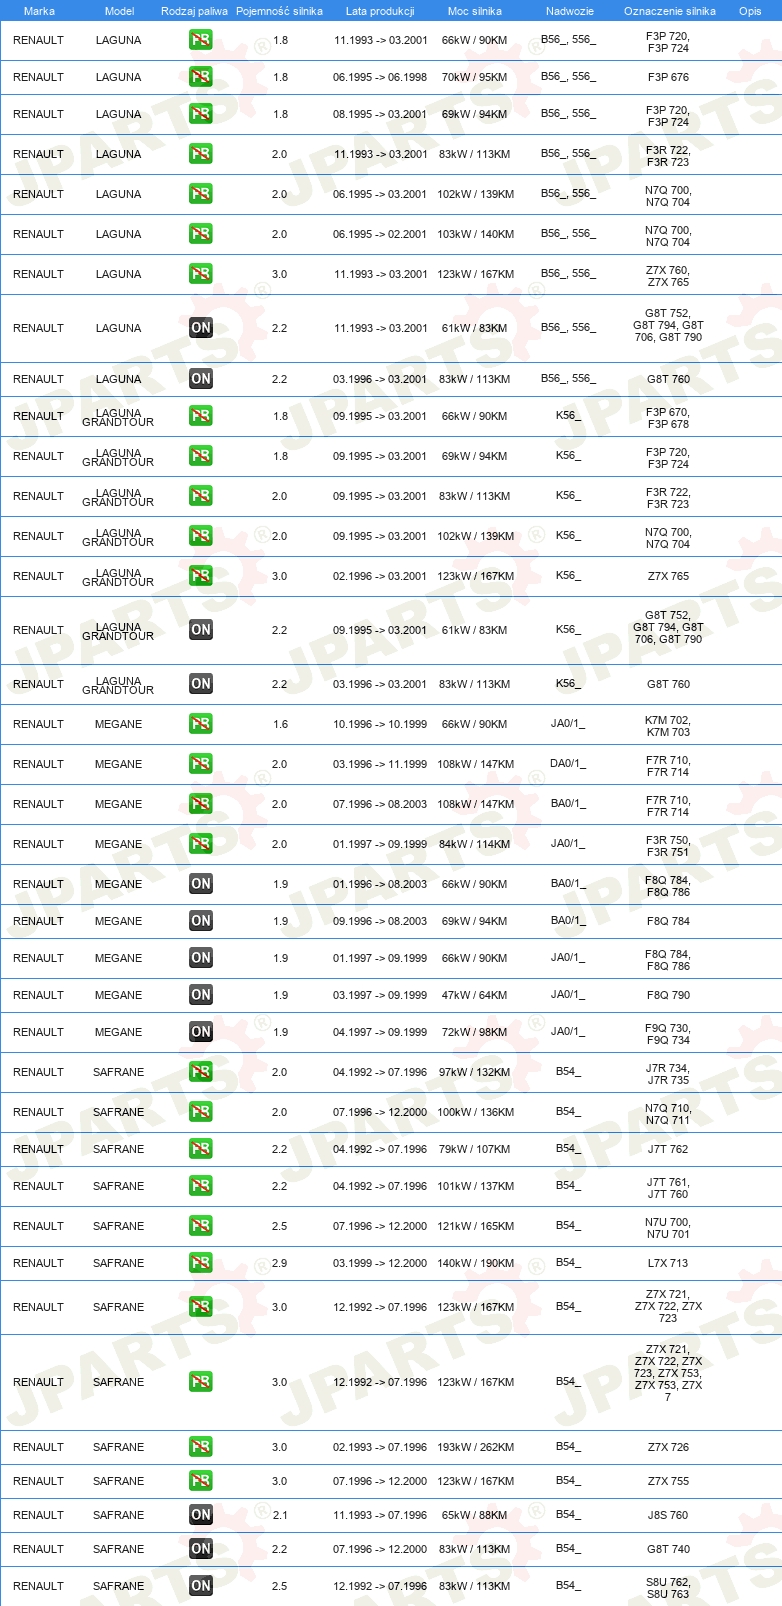Select engine code F8Q 790
The width and height of the screenshot is (782, 1606).
click(x=668, y=995)
